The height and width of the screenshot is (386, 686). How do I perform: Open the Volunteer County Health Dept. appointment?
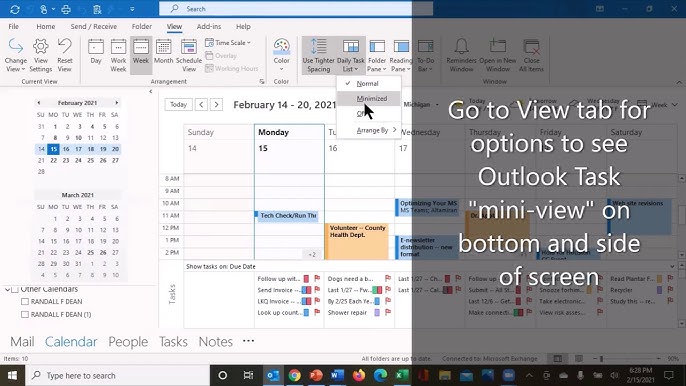click(357, 242)
